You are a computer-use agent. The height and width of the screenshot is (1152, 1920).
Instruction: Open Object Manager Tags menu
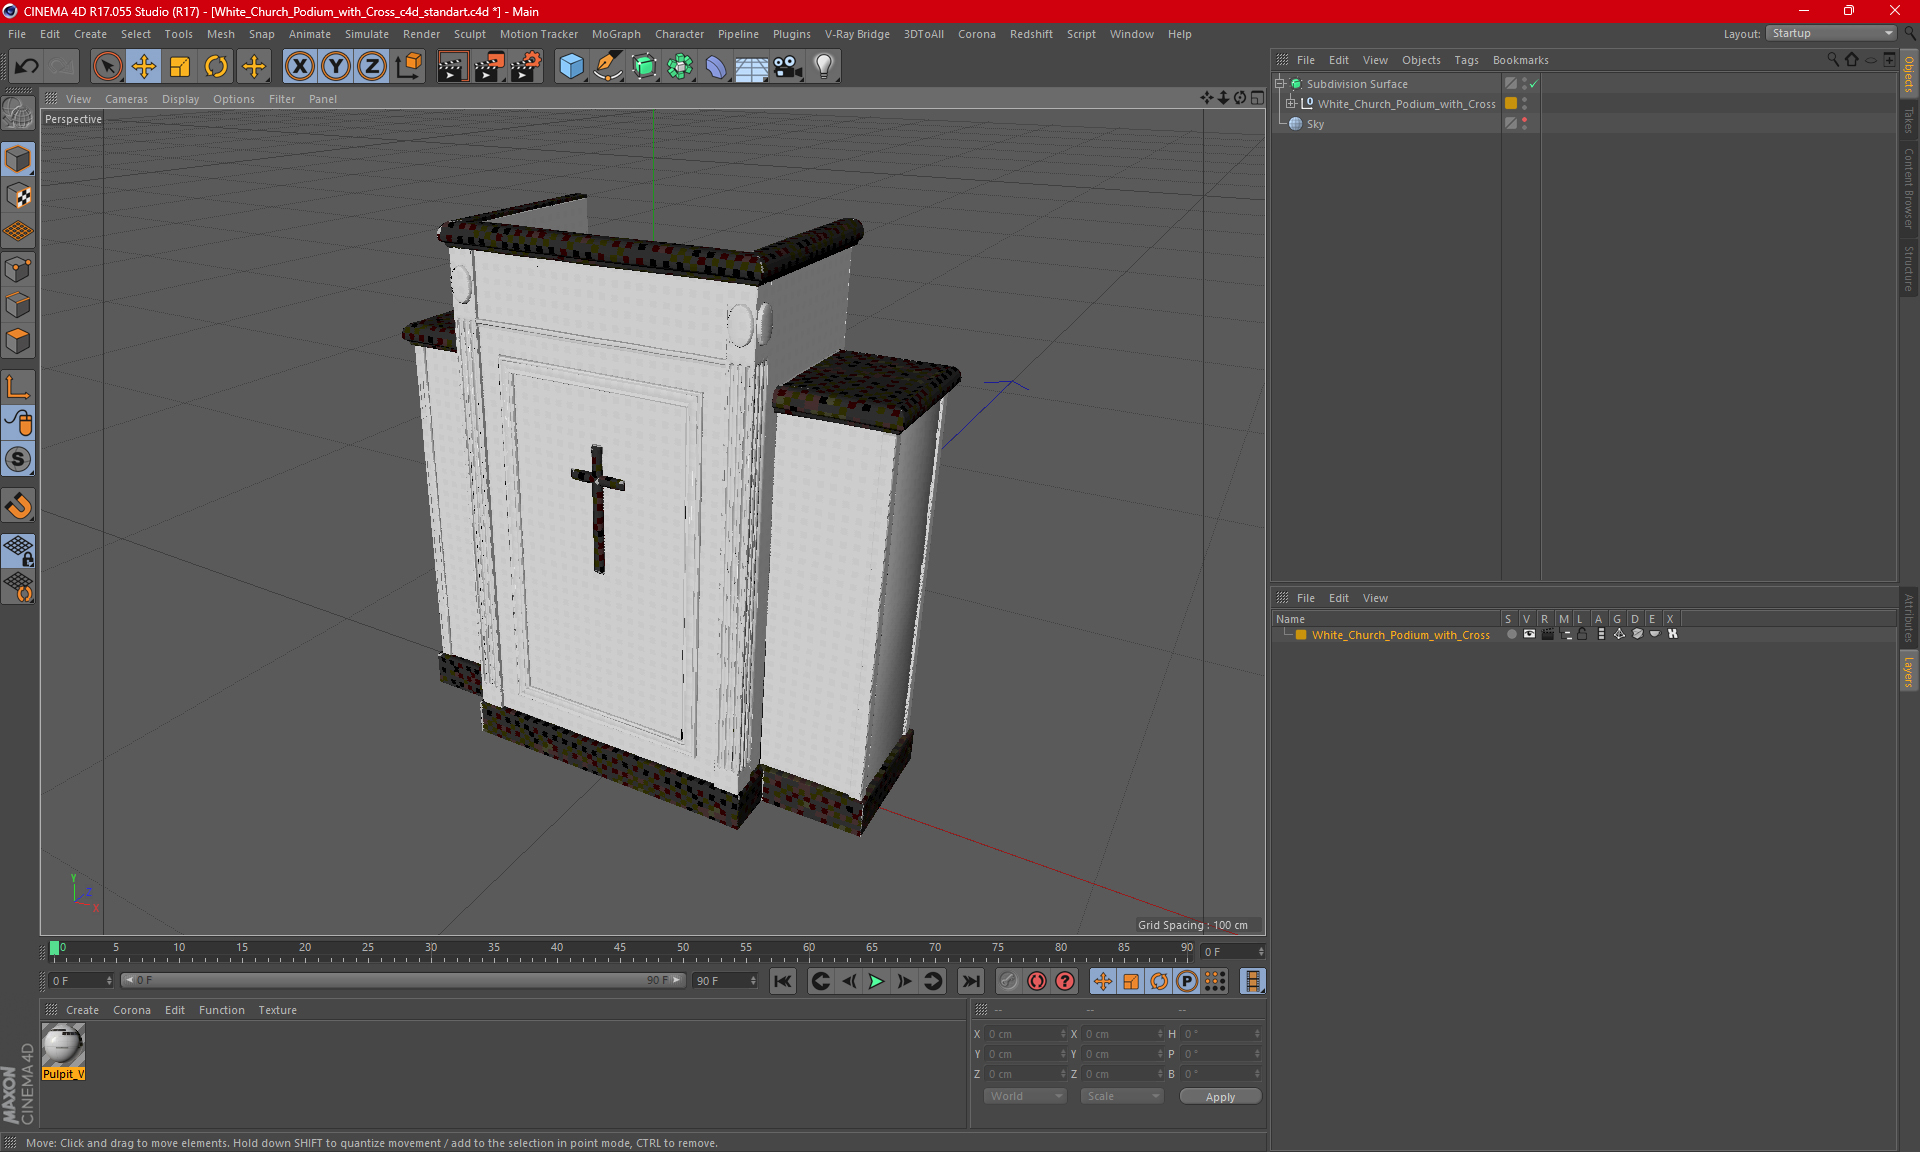(1466, 60)
